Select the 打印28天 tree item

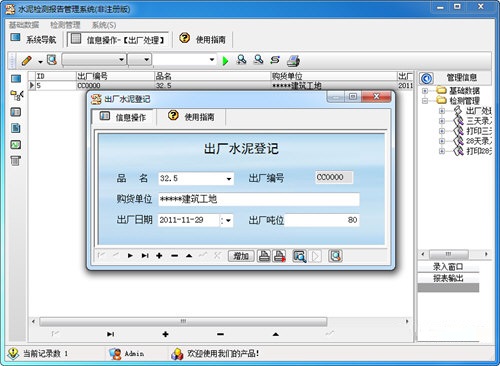coord(479,151)
